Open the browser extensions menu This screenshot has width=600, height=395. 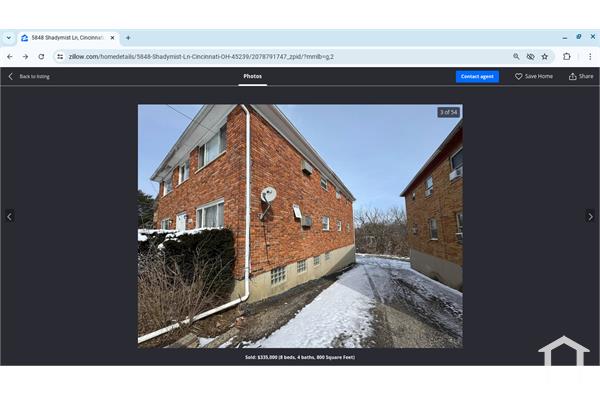(x=567, y=57)
